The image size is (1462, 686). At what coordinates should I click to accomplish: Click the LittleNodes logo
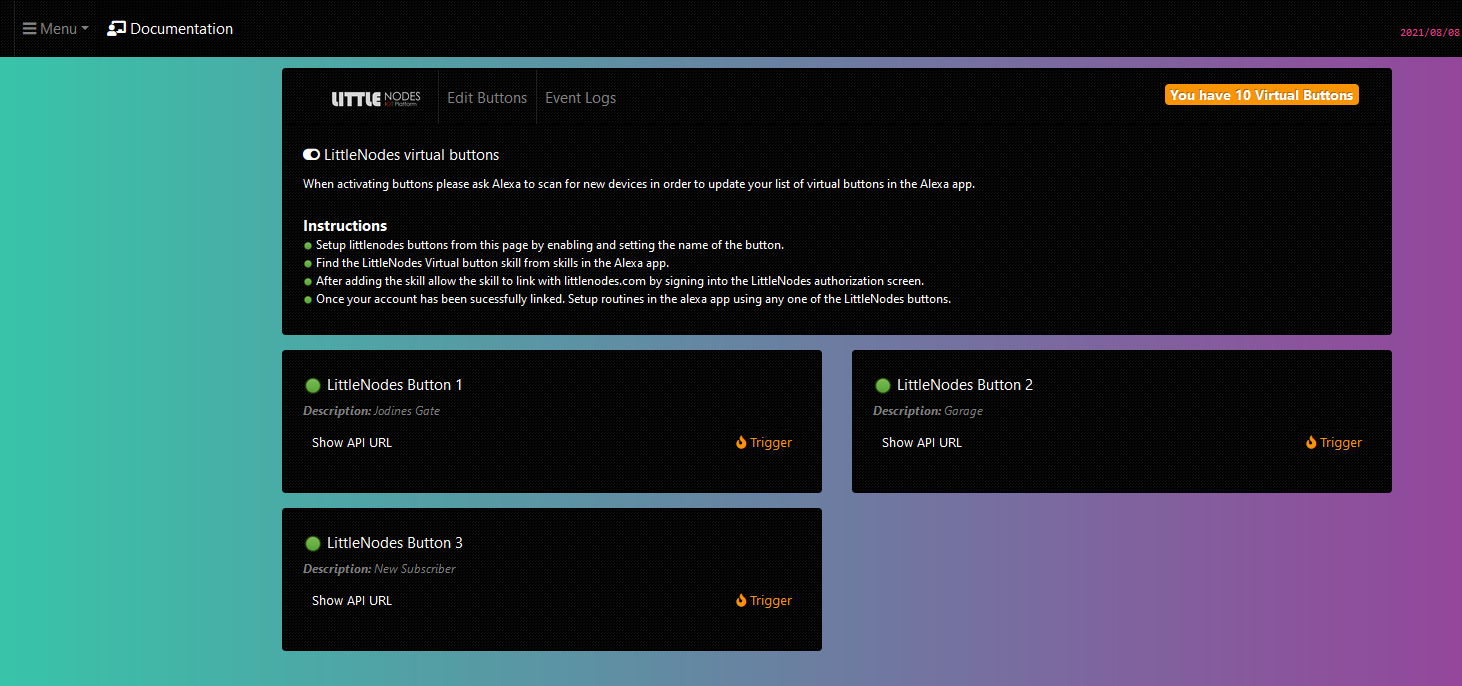(x=376, y=98)
